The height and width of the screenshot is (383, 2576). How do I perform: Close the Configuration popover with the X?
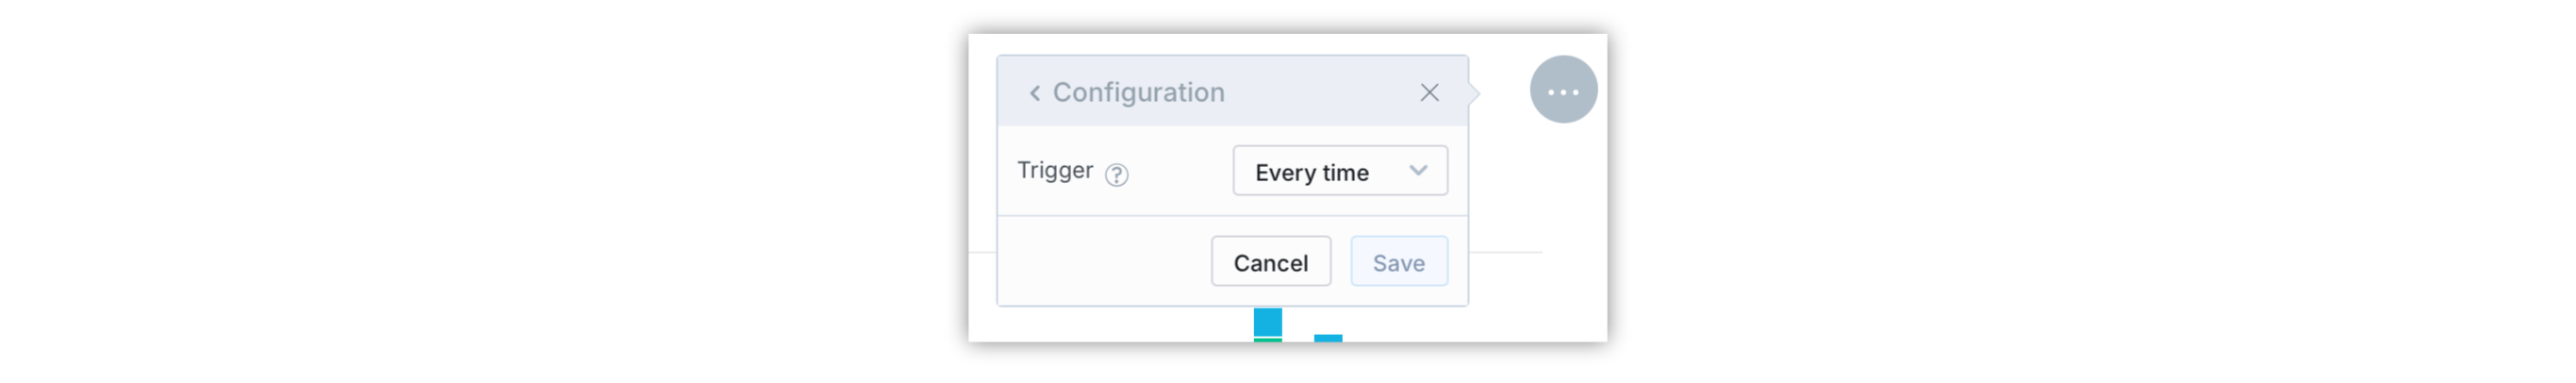pyautogui.click(x=1429, y=93)
